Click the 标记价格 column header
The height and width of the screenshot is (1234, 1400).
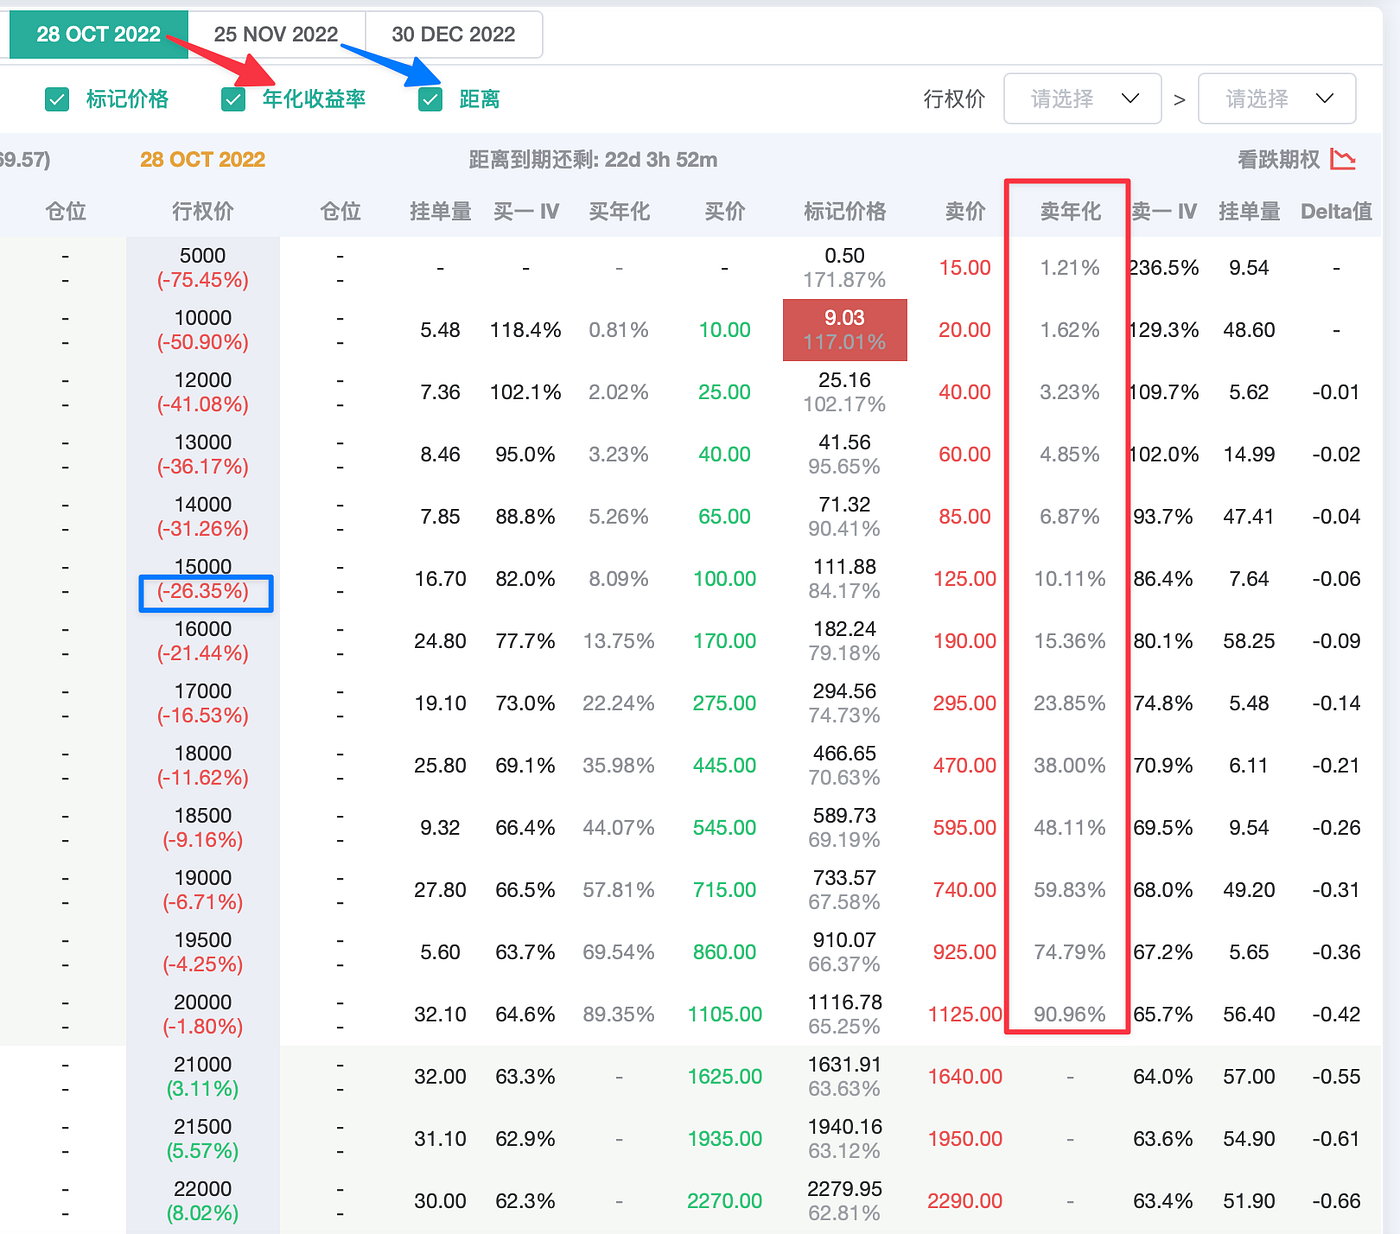tap(845, 211)
